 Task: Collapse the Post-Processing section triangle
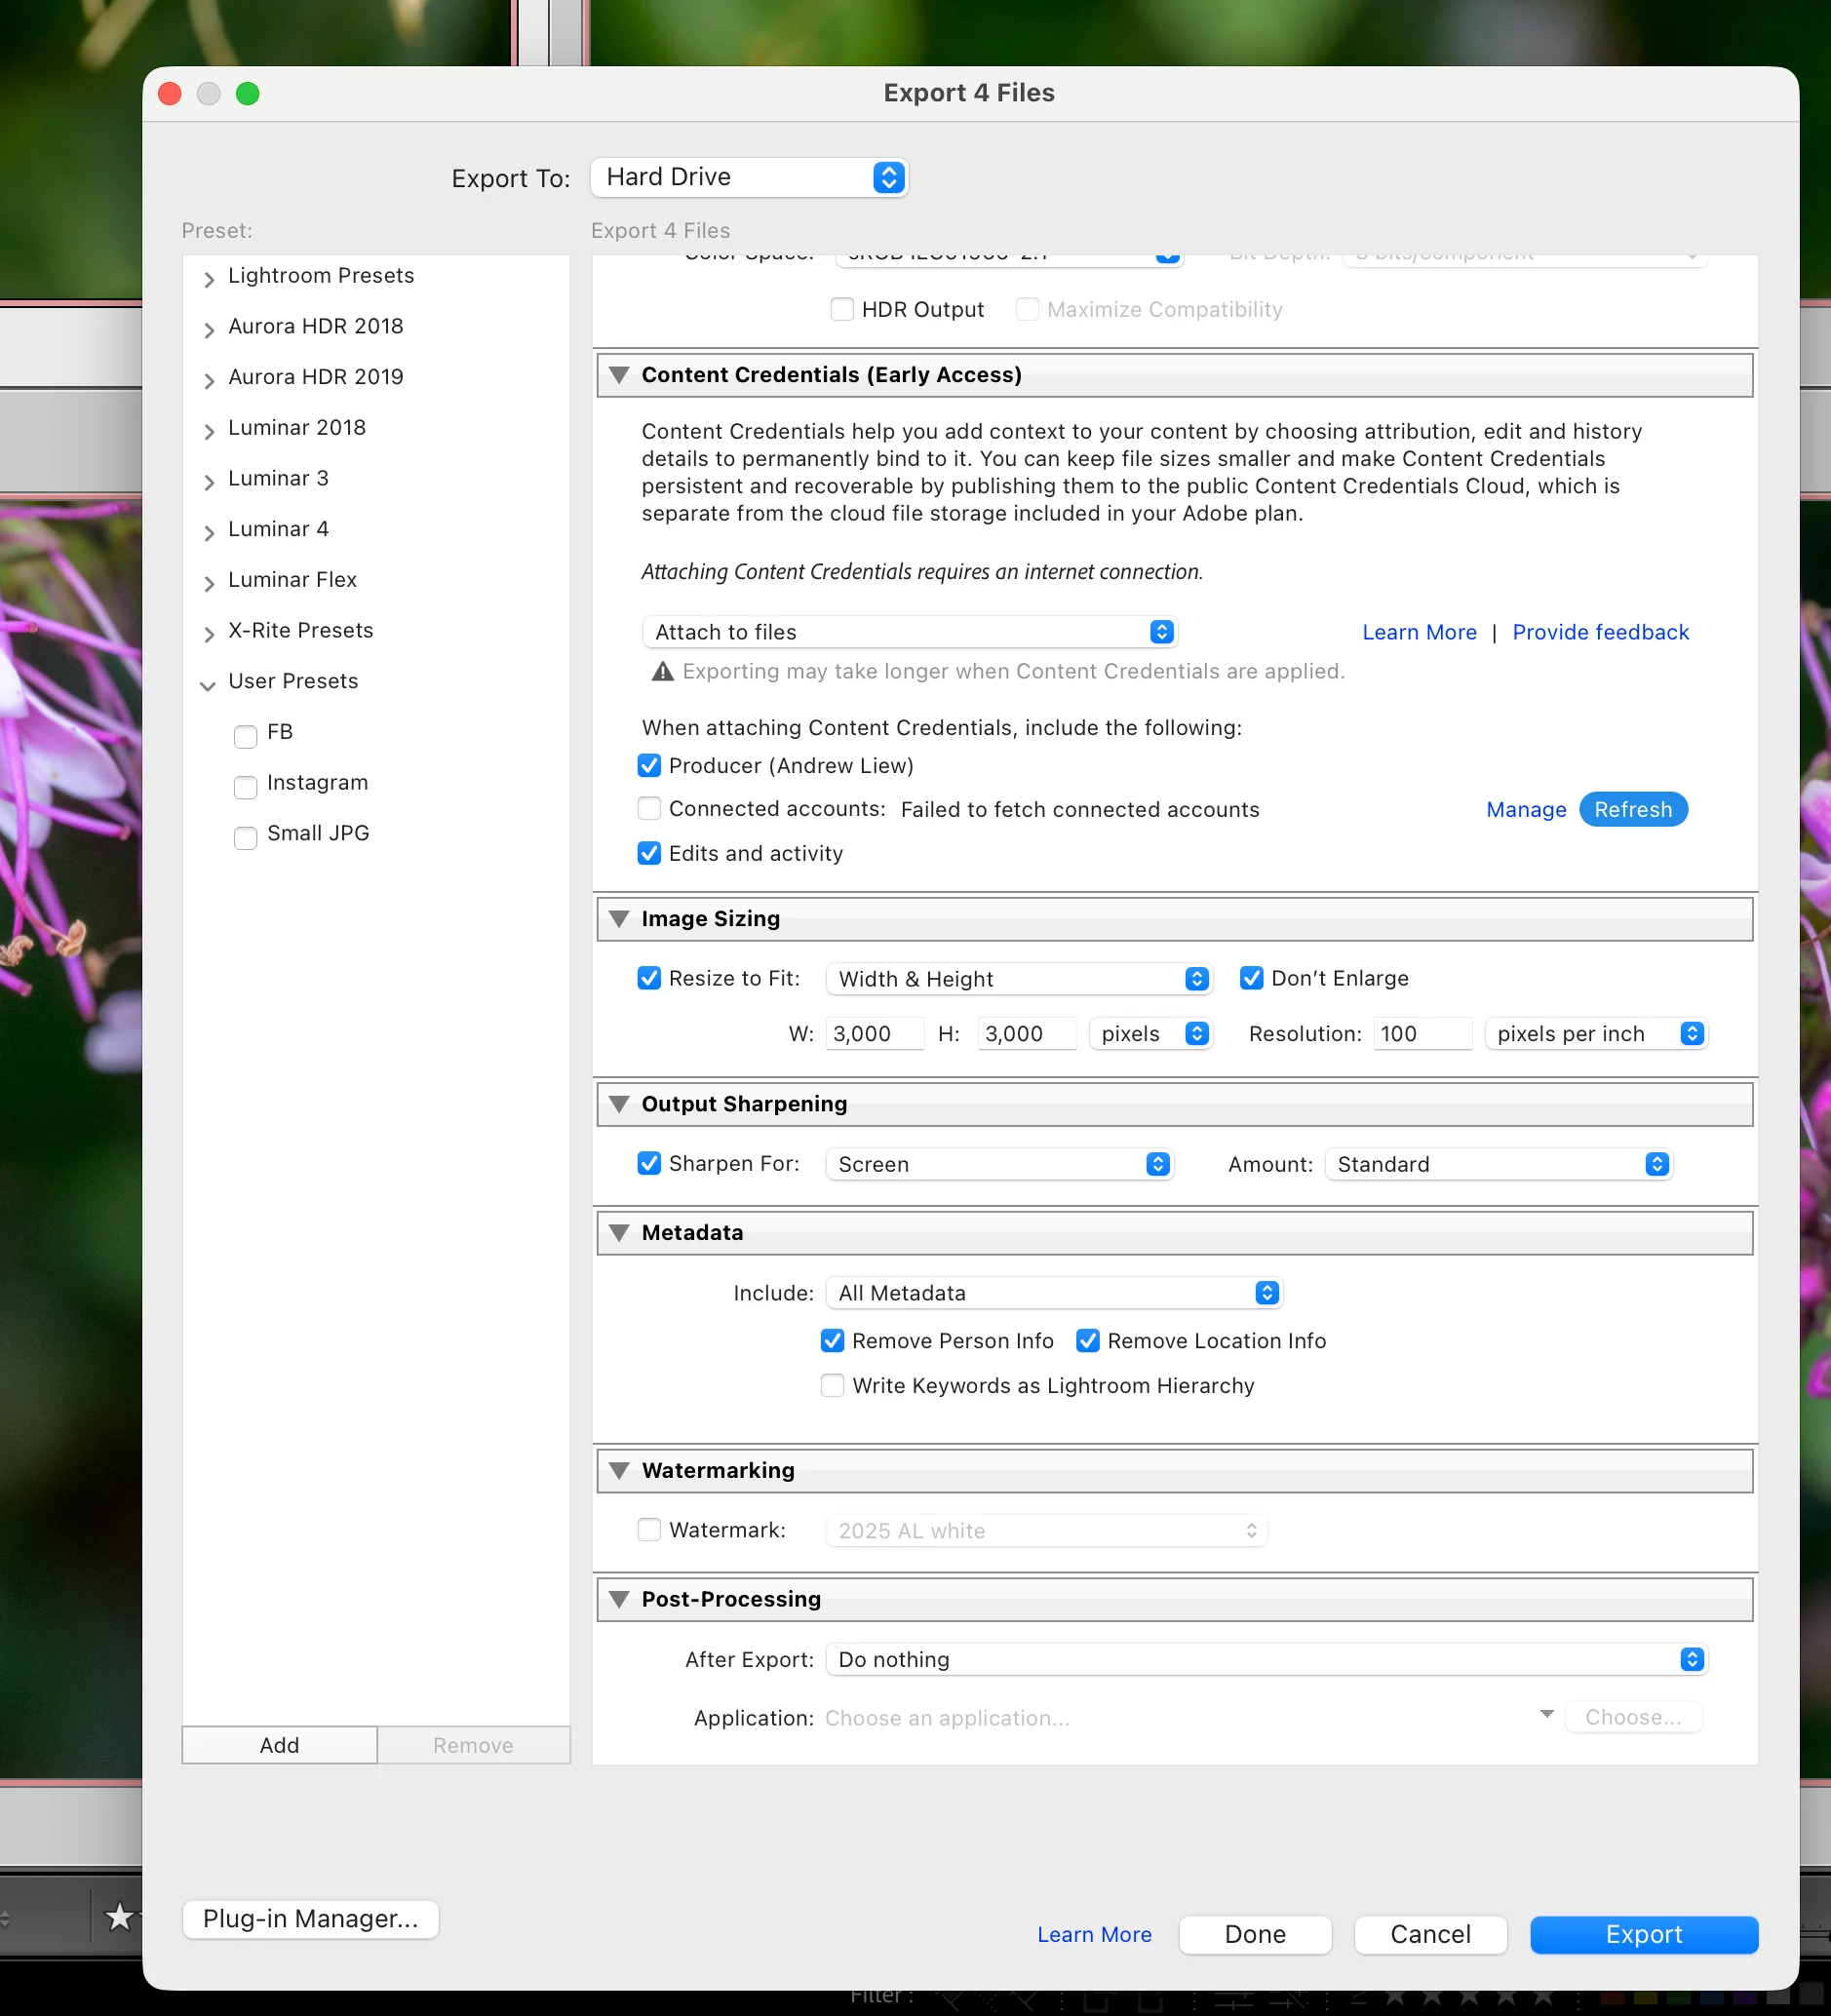coord(619,1599)
